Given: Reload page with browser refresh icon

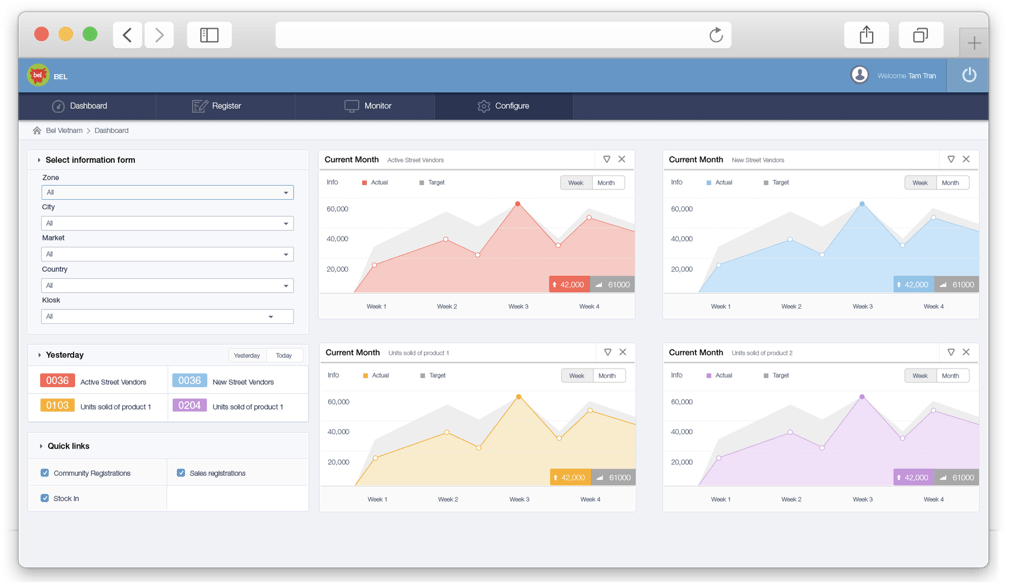Looking at the screenshot, I should 716,35.
